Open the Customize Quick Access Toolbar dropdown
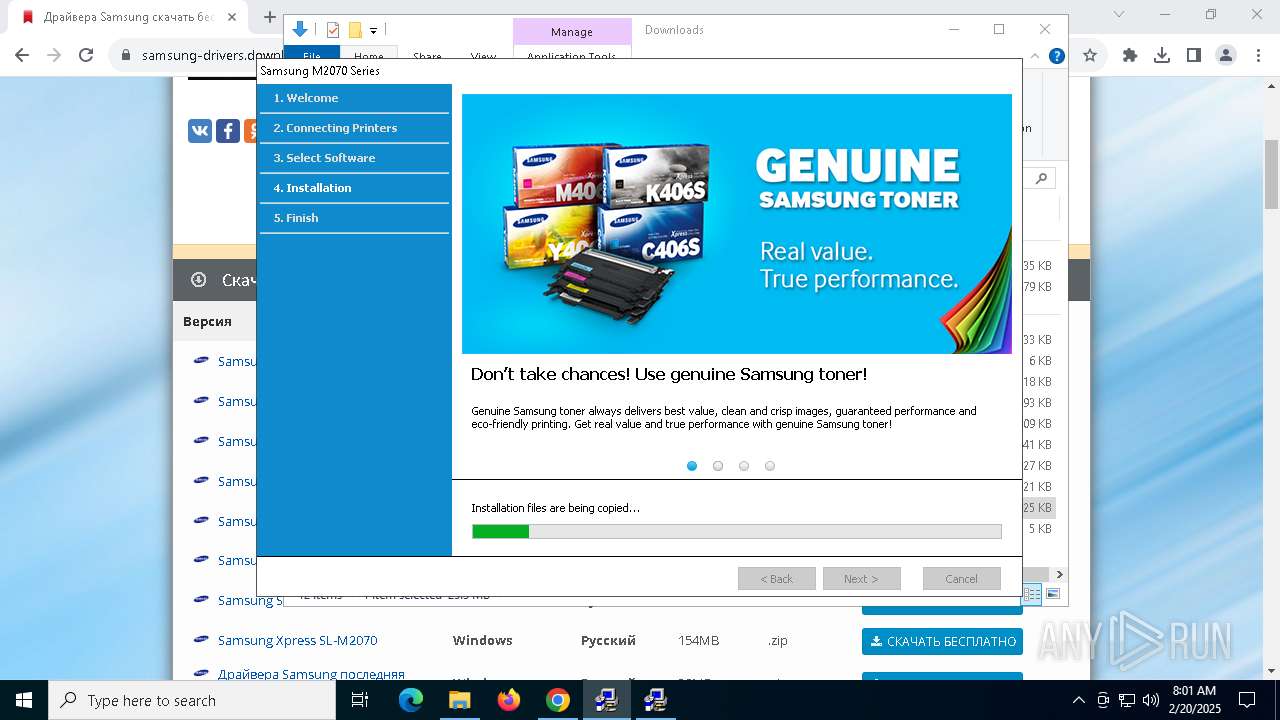 pyautogui.click(x=373, y=31)
